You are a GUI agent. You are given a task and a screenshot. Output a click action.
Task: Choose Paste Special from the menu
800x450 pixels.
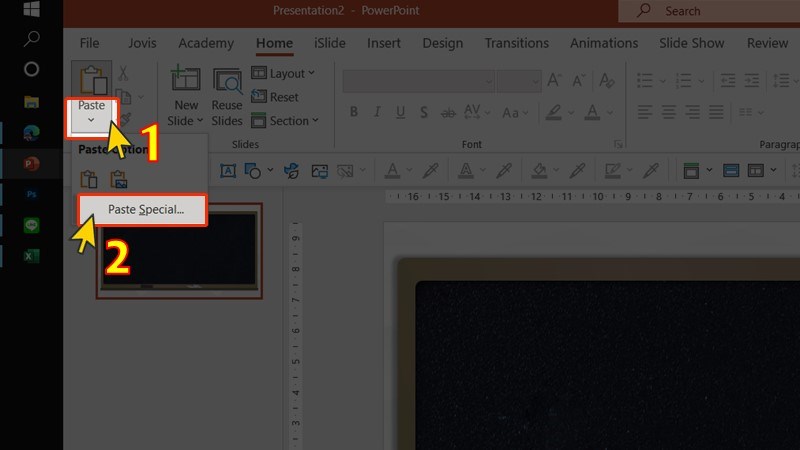[x=145, y=210]
